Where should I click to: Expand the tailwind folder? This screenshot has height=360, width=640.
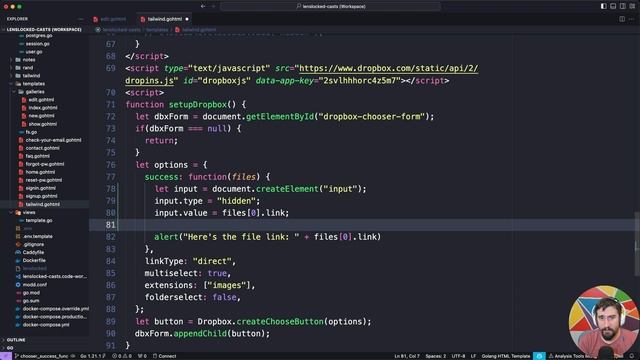point(31,76)
